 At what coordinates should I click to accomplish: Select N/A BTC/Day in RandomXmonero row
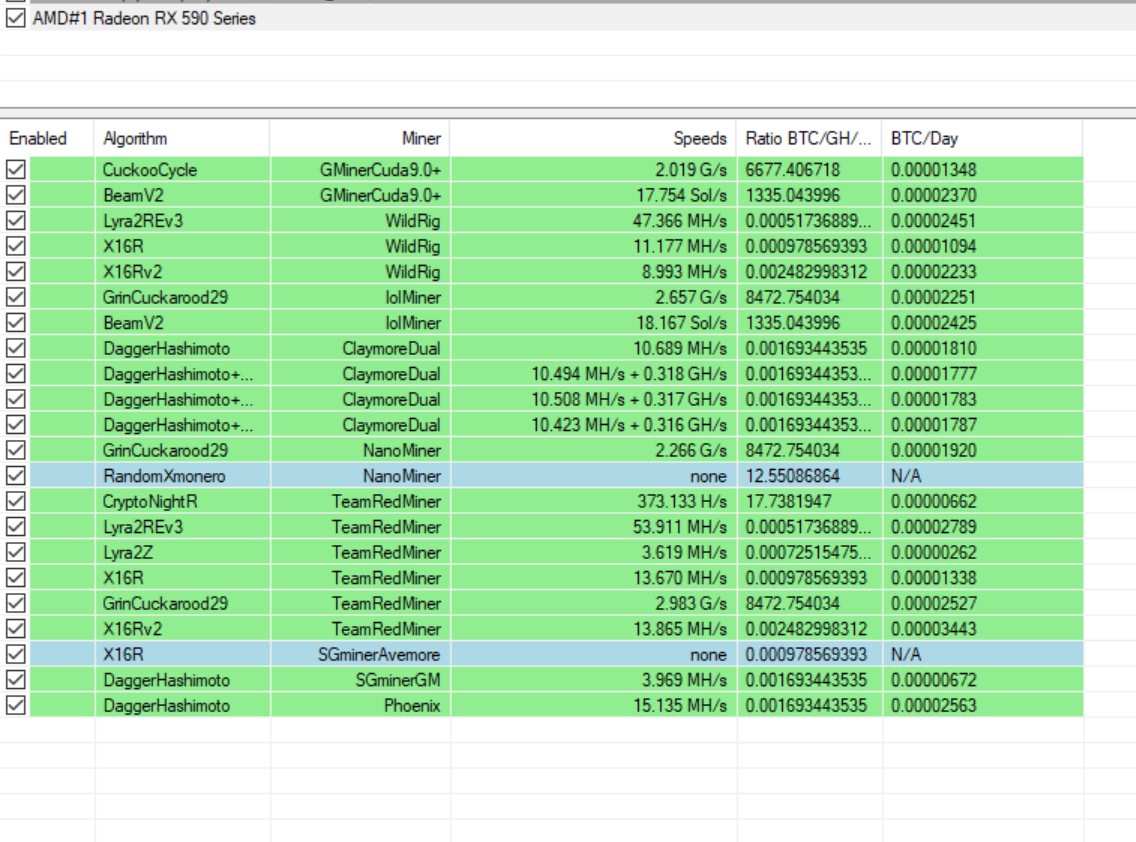[906, 476]
